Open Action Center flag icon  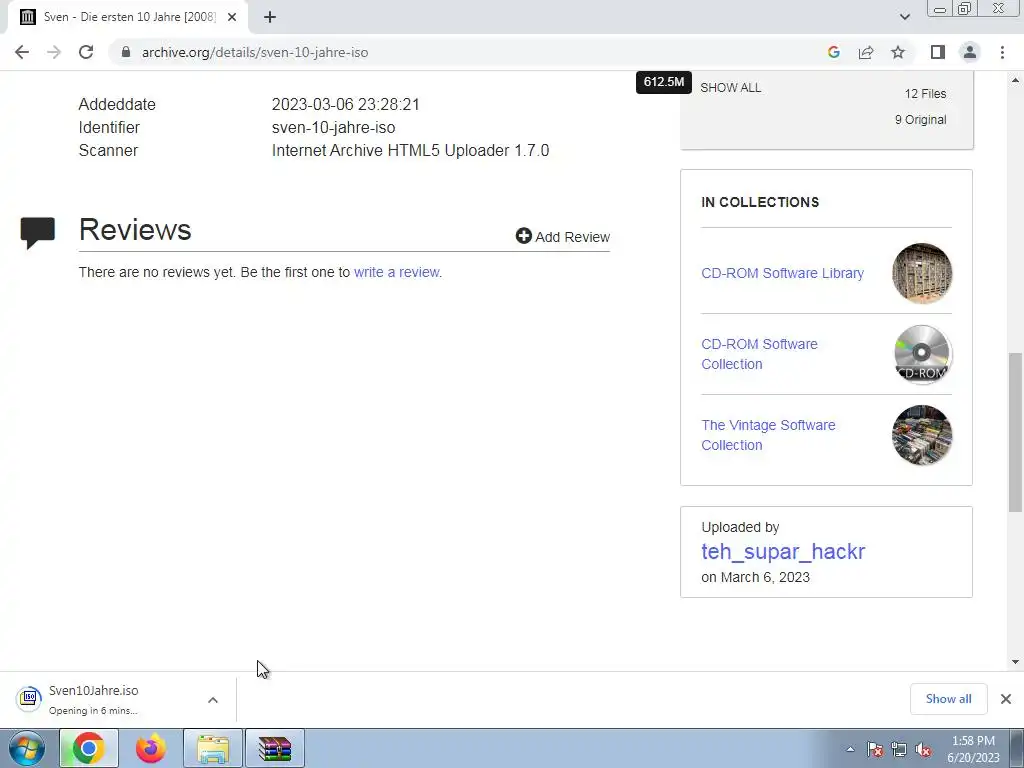(x=874, y=750)
